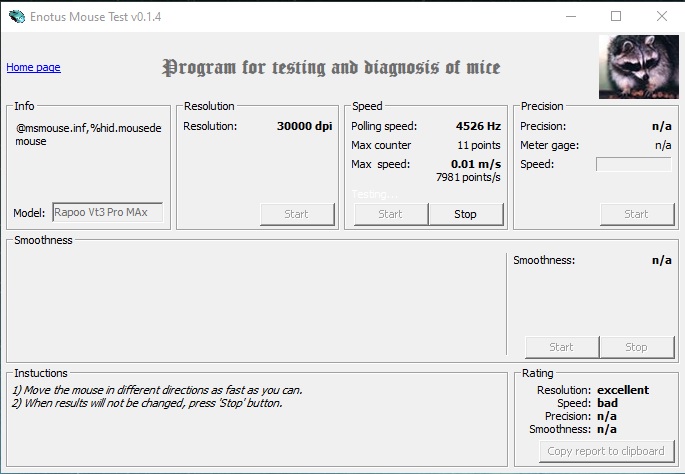Click the 7981 points/s value
This screenshot has width=685, height=474.
pos(468,177)
